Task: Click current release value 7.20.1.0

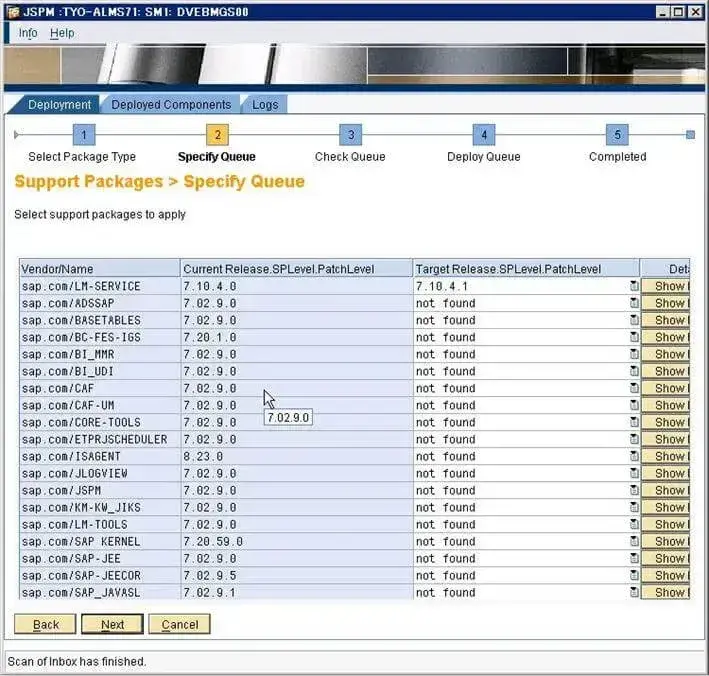Action: point(210,337)
